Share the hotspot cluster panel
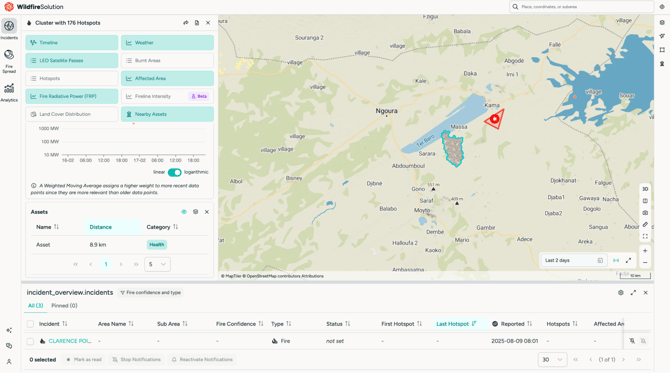Viewport: 670px width, 373px height. coord(186,23)
